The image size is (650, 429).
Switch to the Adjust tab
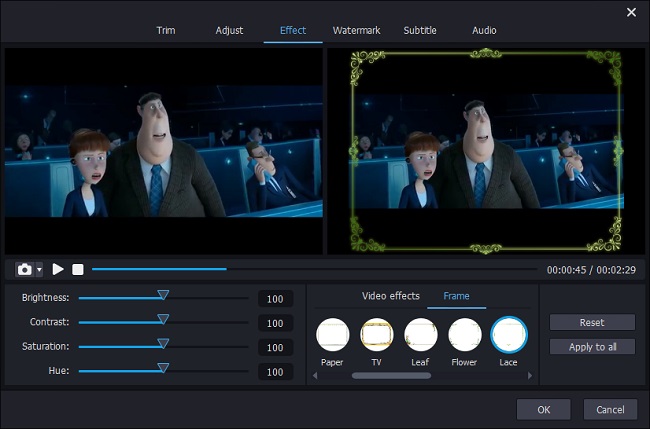click(229, 30)
